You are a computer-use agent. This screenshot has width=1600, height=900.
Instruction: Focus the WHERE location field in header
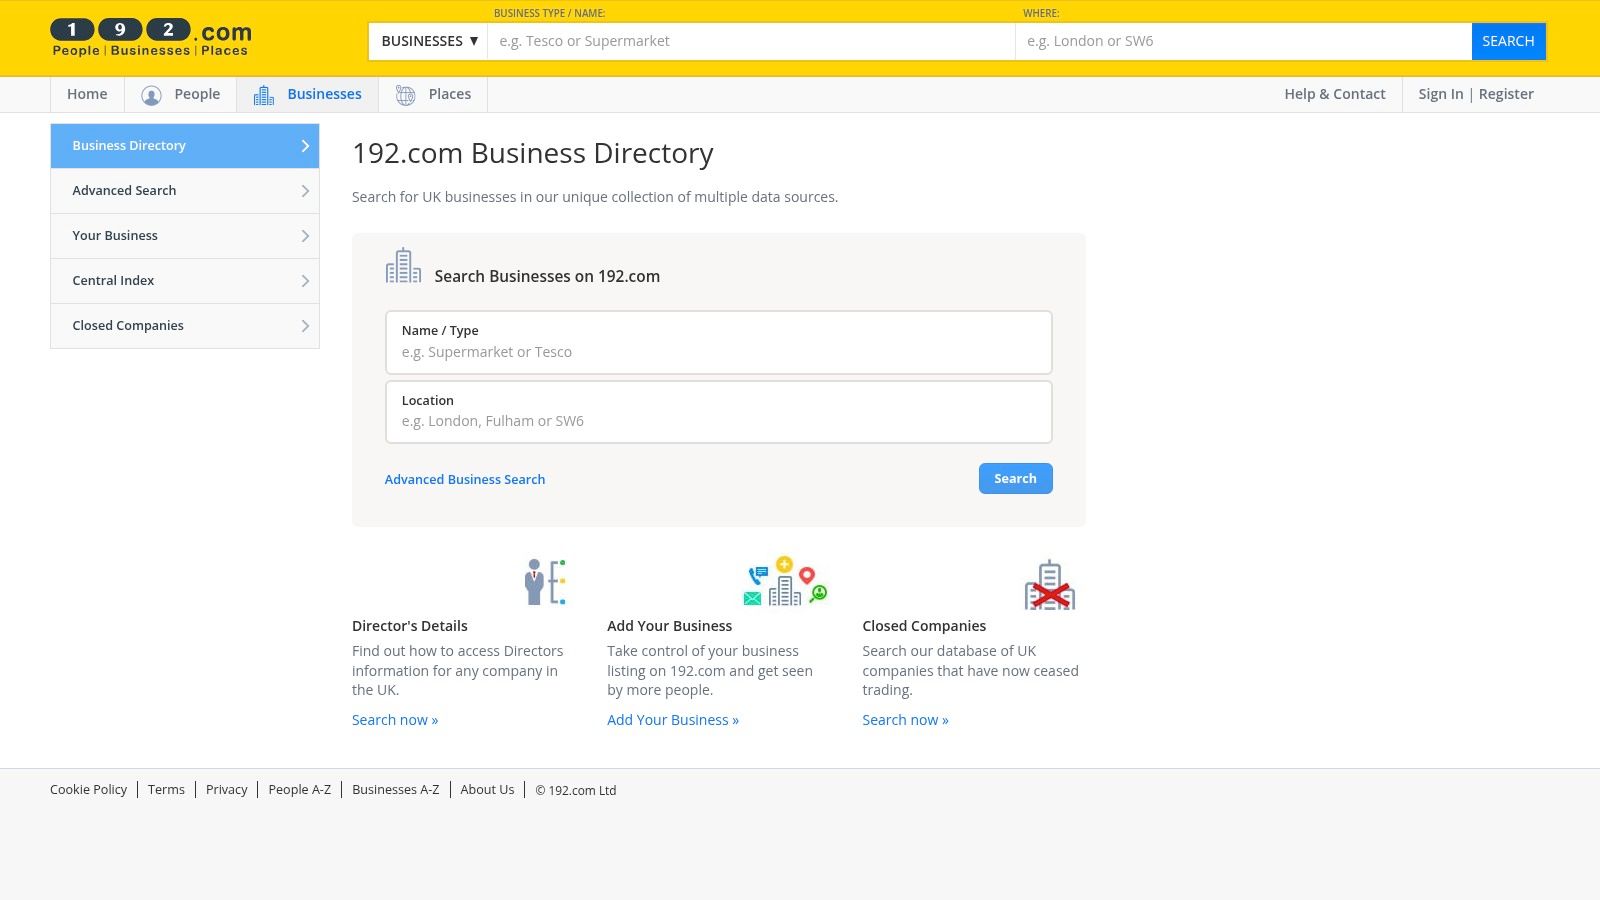[x=1242, y=41]
